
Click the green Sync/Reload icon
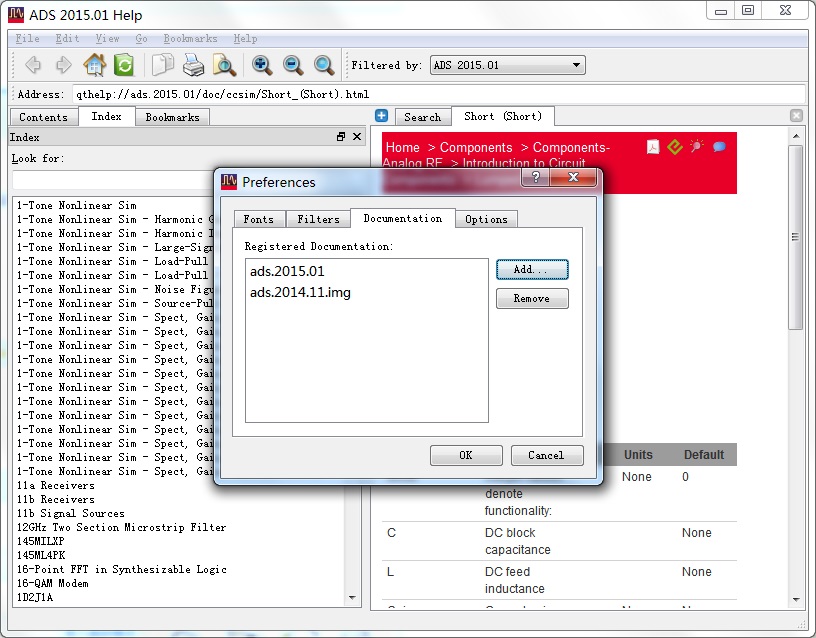point(124,65)
